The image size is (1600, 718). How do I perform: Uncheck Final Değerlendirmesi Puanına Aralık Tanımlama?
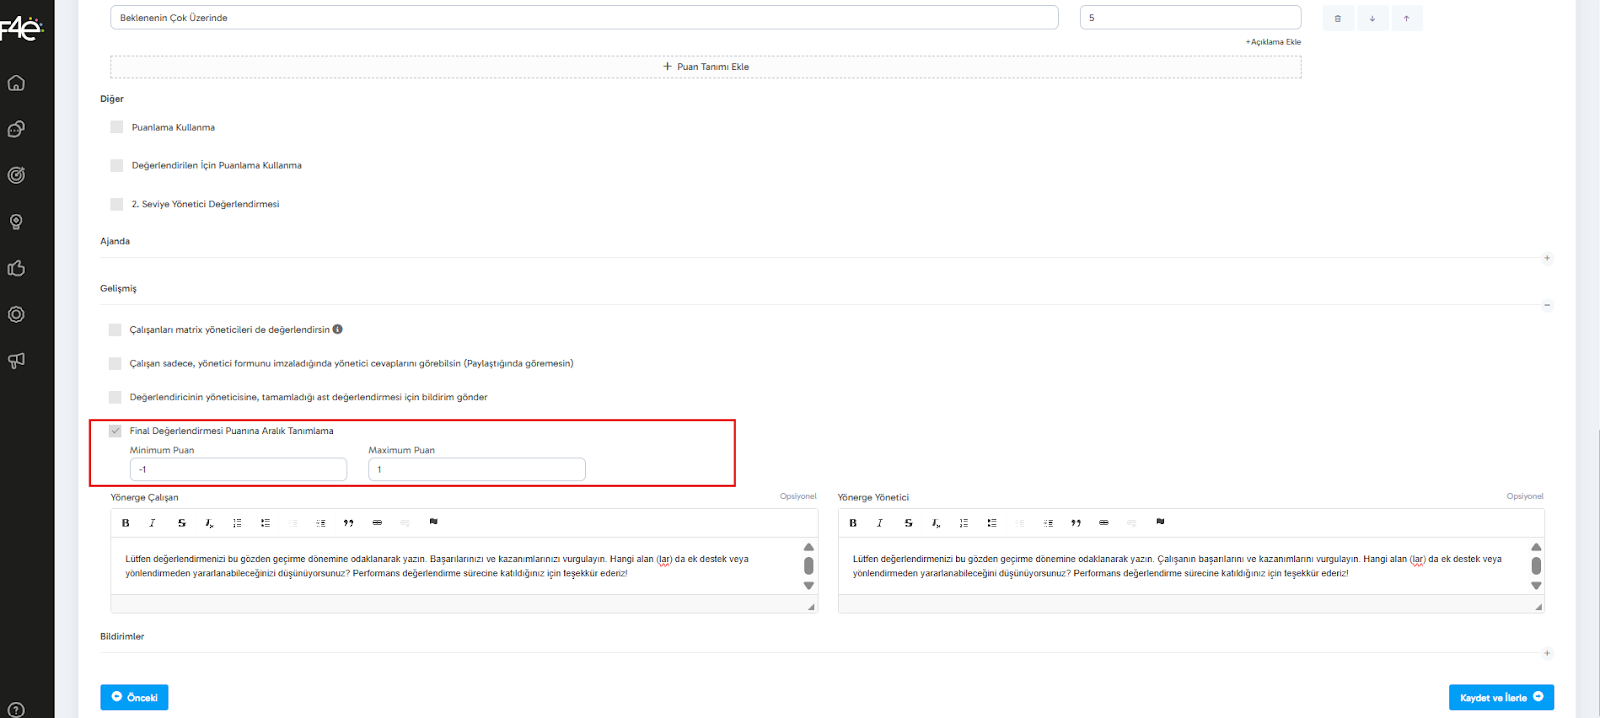115,431
